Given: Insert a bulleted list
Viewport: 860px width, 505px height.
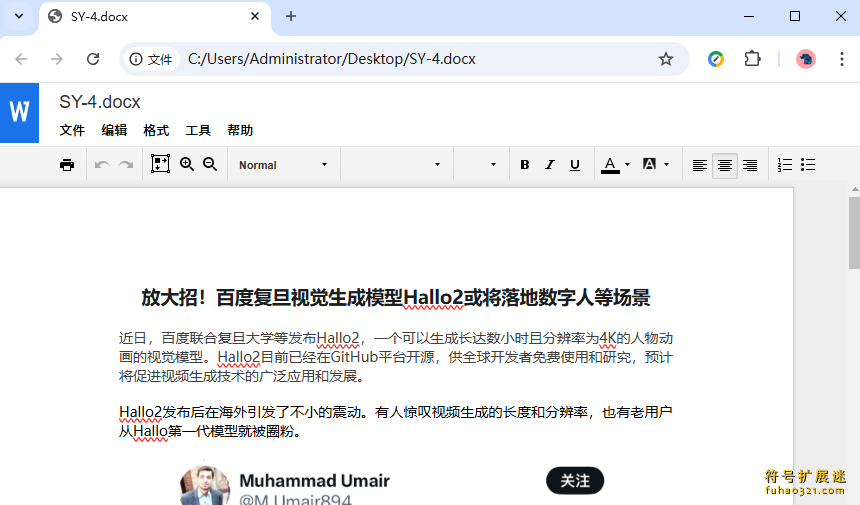Looking at the screenshot, I should coord(808,165).
